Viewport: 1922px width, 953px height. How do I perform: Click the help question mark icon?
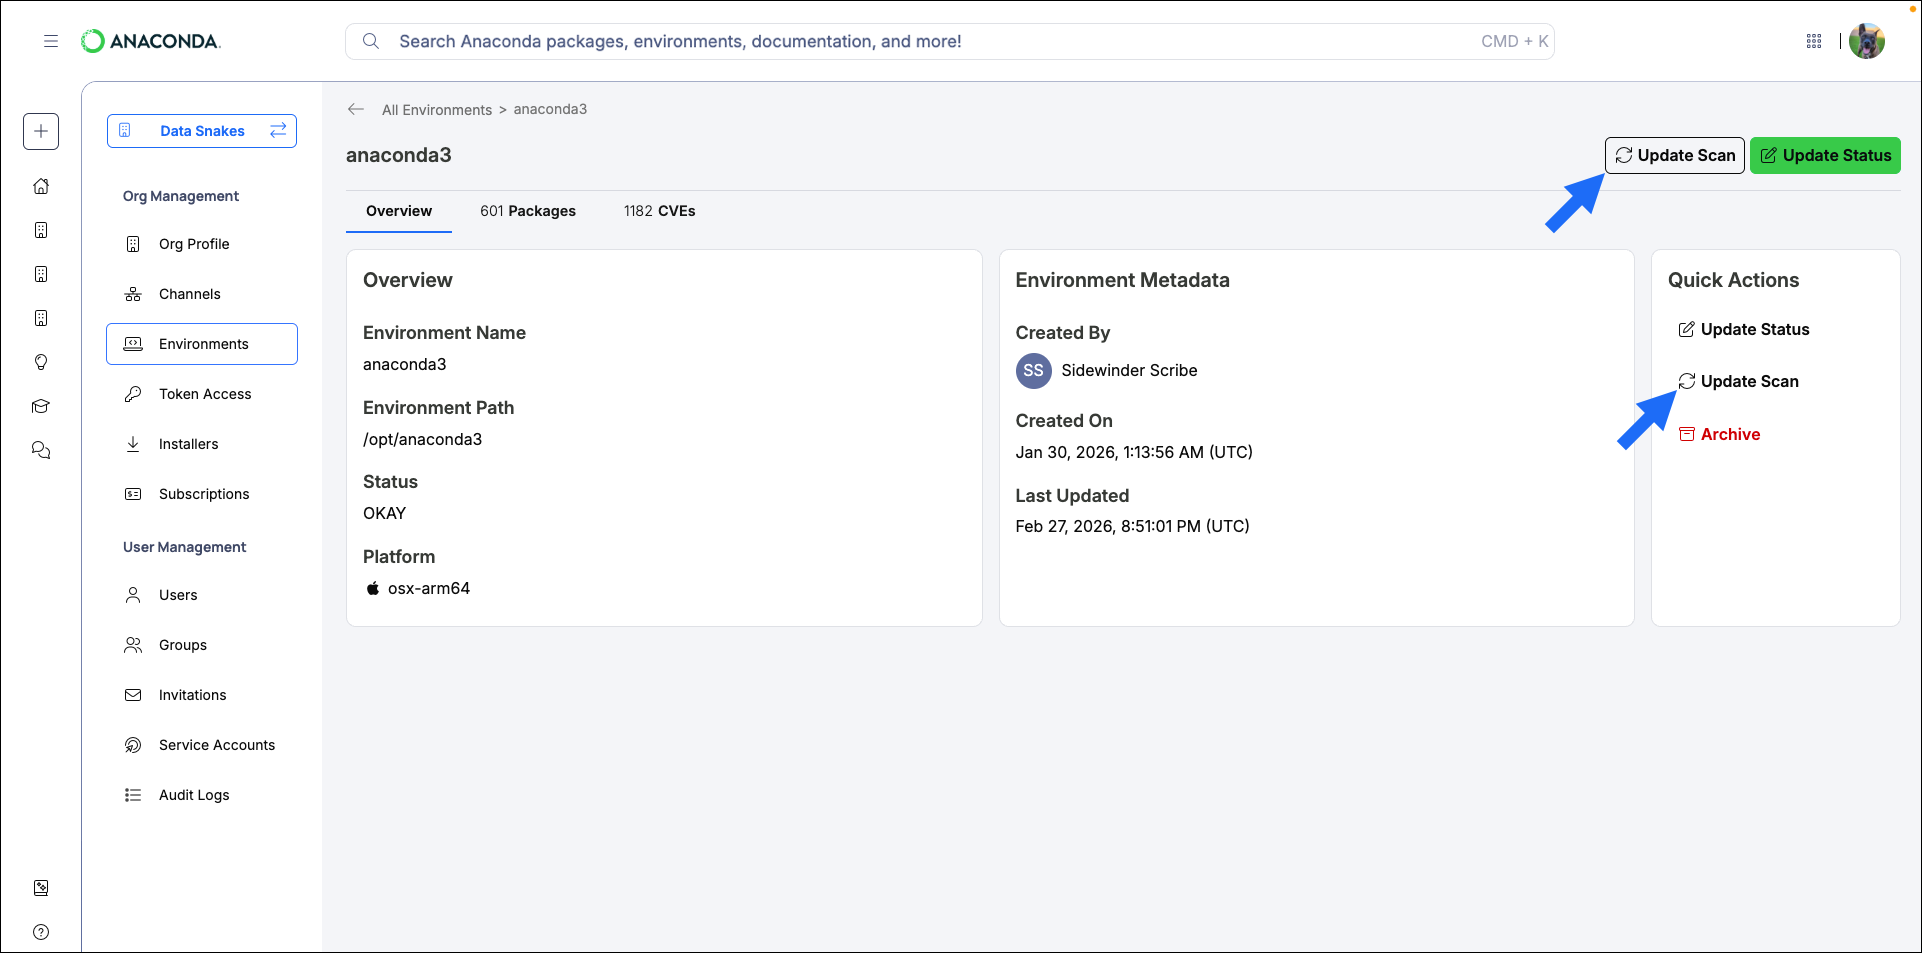pos(41,932)
